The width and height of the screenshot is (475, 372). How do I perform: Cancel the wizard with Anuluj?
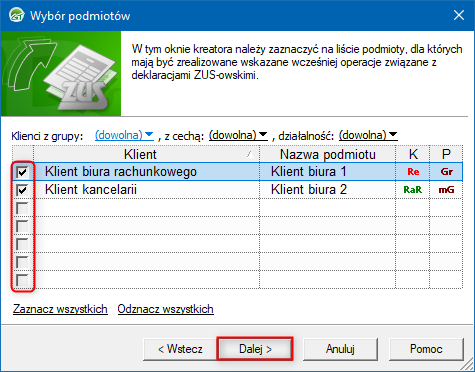pyautogui.click(x=340, y=349)
